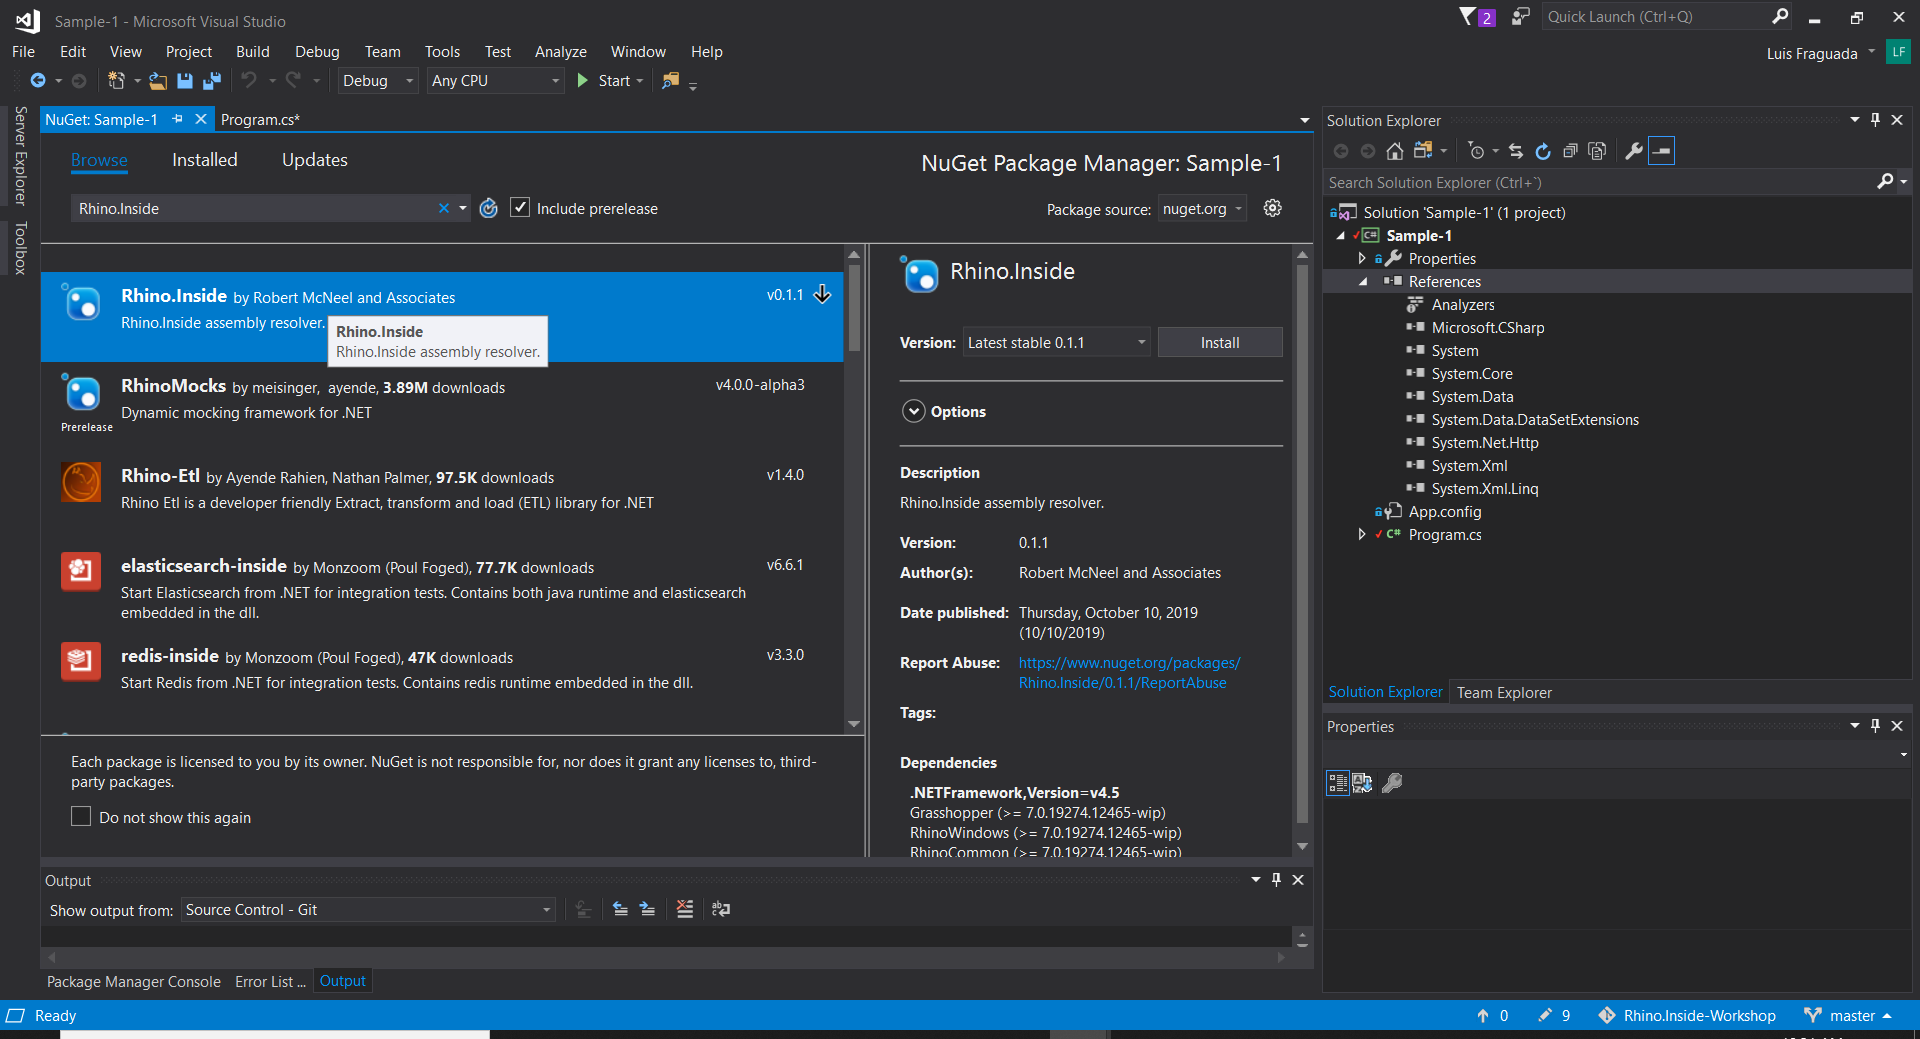This screenshot has width=1920, height=1039.
Task: Click Rhino.Inside-Workshop repository in status bar
Action: (1687, 1016)
